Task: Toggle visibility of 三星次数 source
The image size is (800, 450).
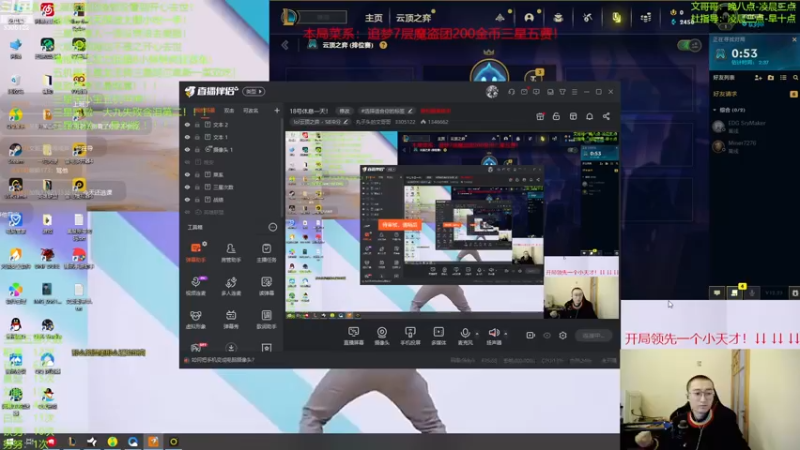Action: point(187,187)
